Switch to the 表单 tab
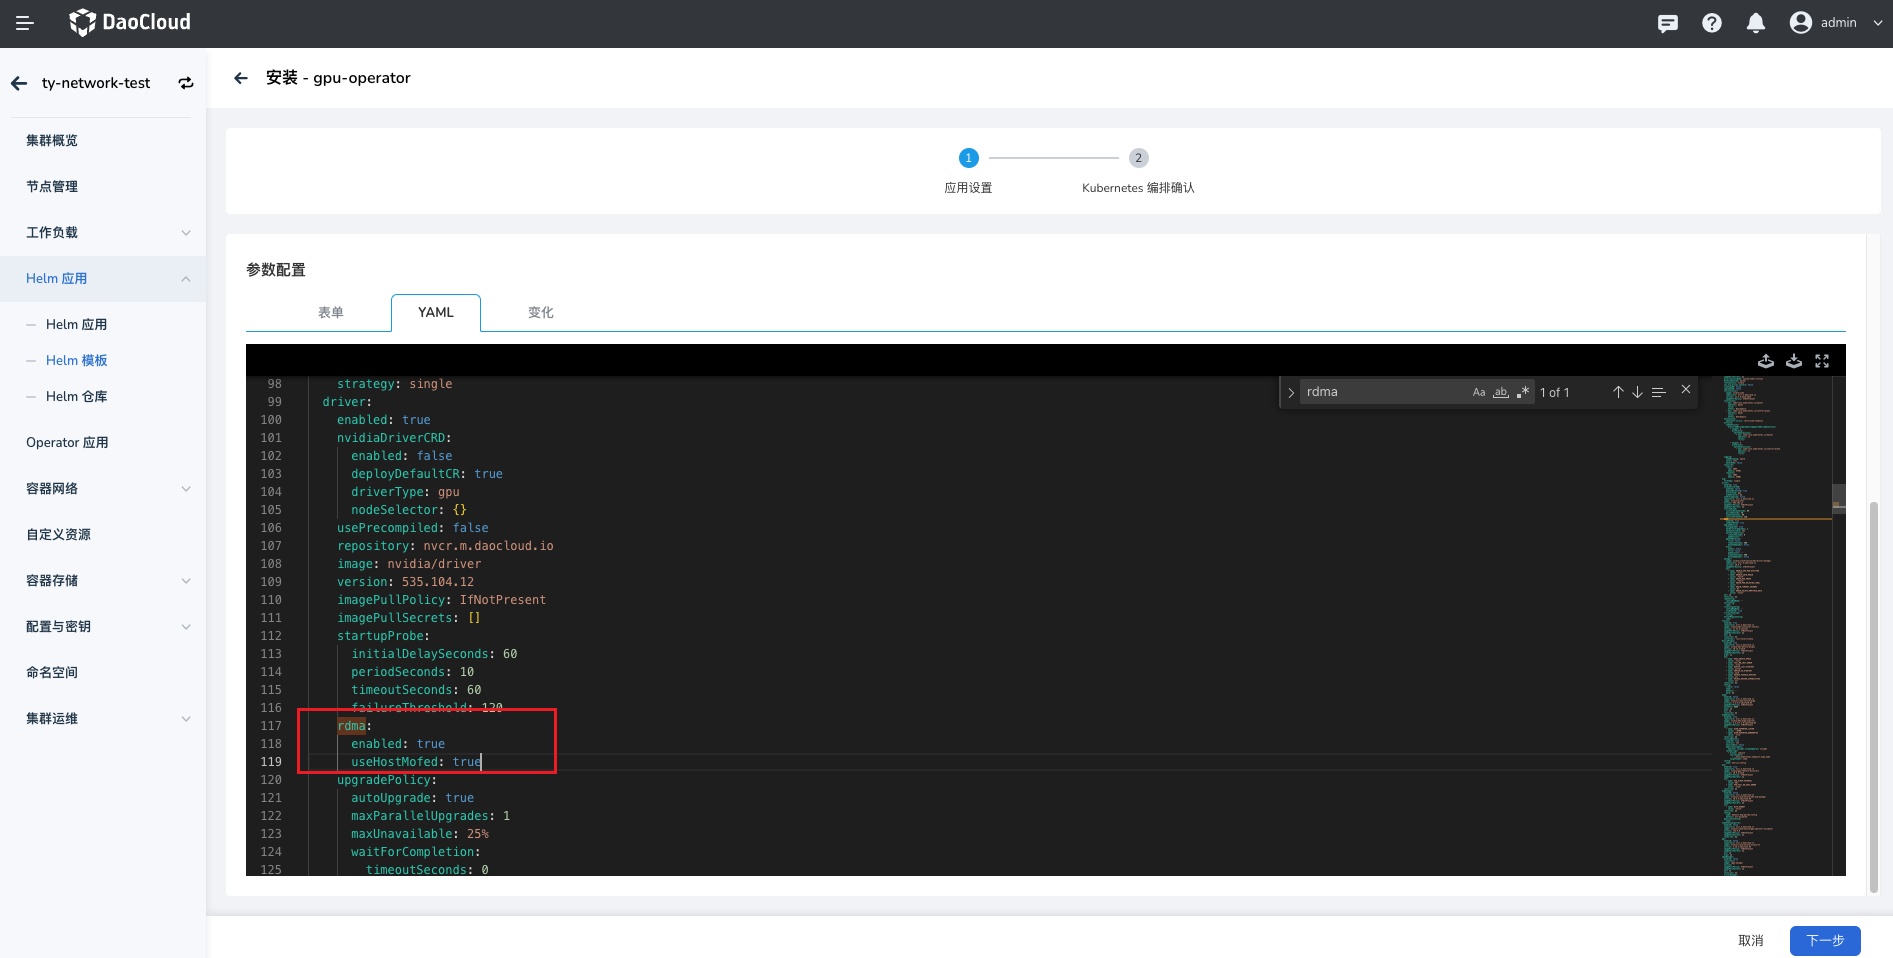1893x958 pixels. [x=330, y=312]
